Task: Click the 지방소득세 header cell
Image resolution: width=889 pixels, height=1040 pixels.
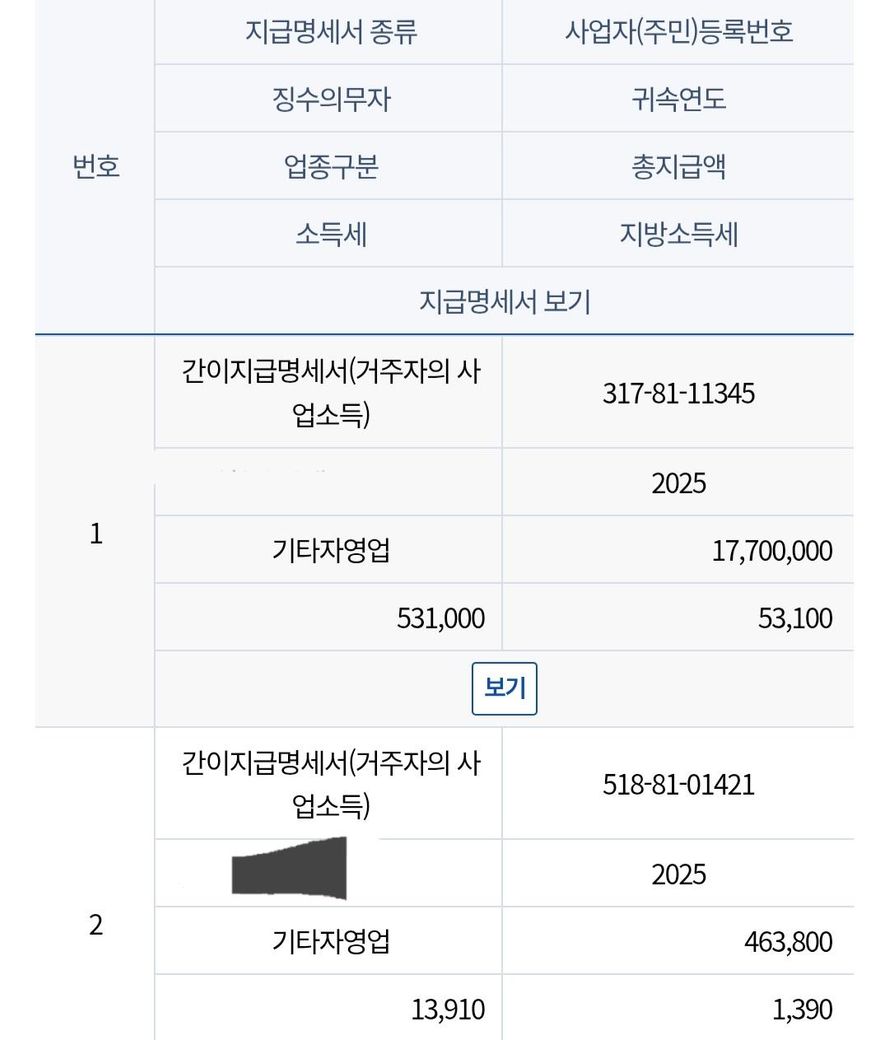Action: click(x=678, y=234)
